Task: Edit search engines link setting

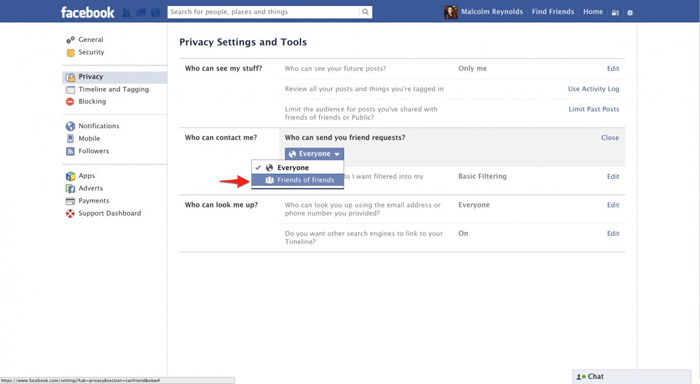Action: click(x=612, y=234)
